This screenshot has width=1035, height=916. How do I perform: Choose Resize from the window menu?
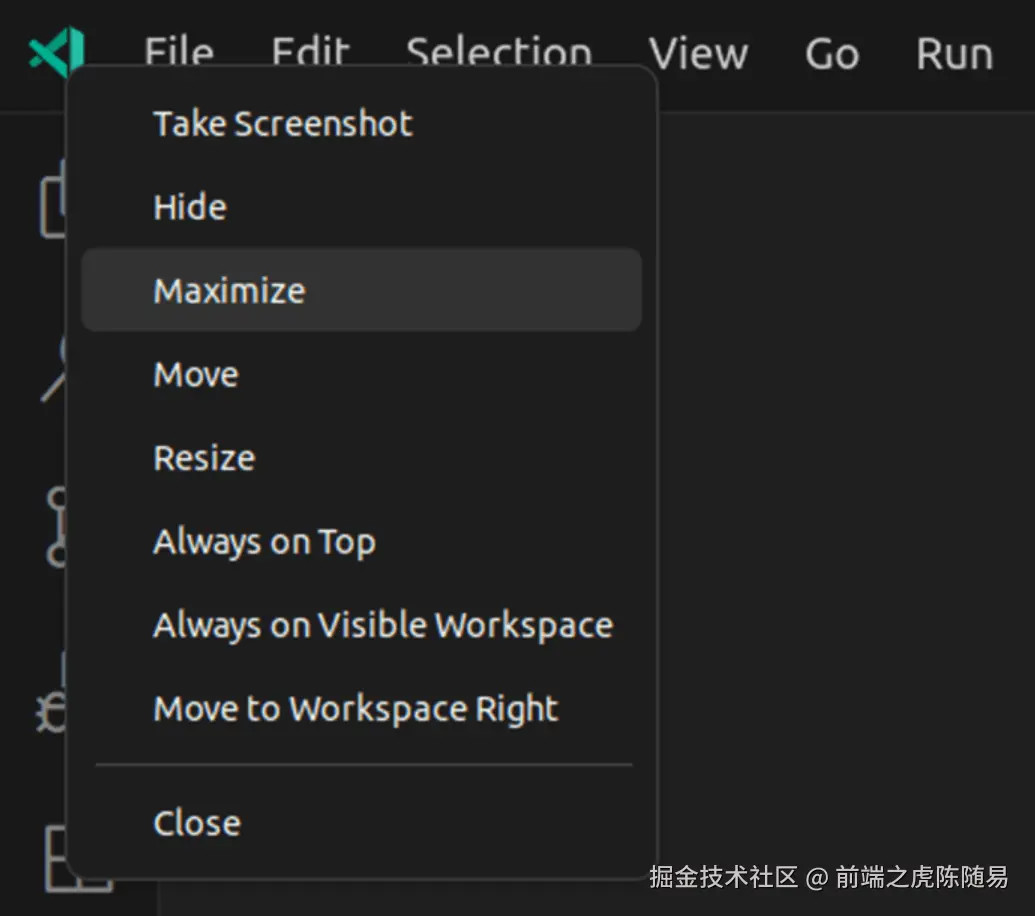(x=204, y=458)
